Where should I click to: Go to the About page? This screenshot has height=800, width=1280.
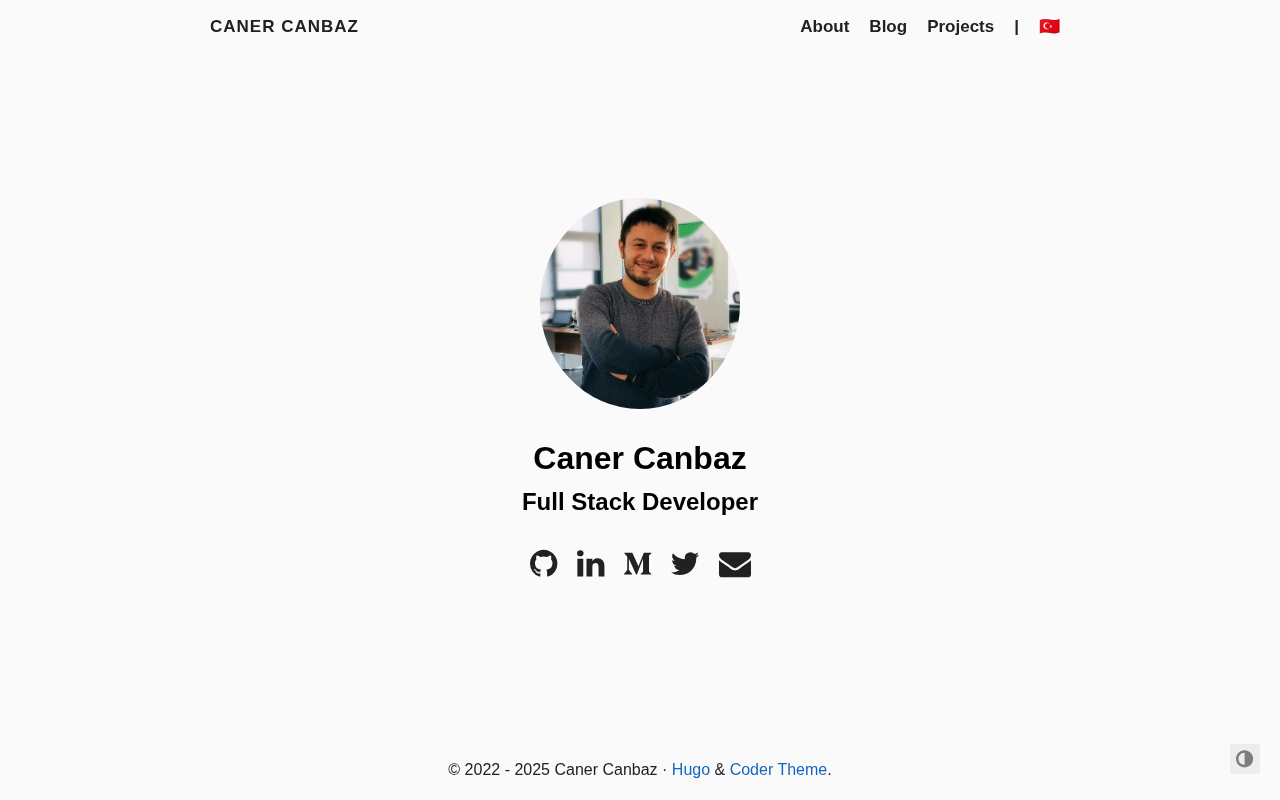pos(824,27)
